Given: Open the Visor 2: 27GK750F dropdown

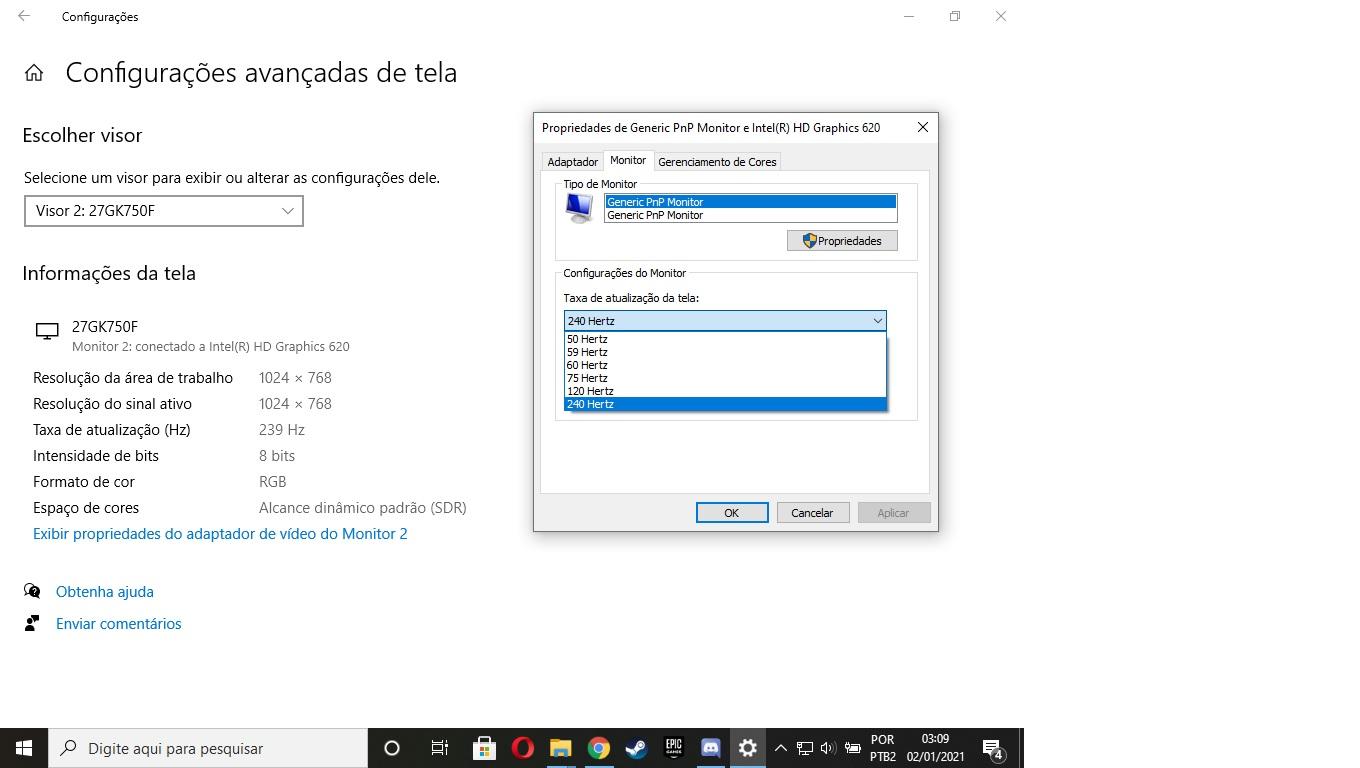Looking at the screenshot, I should point(164,211).
